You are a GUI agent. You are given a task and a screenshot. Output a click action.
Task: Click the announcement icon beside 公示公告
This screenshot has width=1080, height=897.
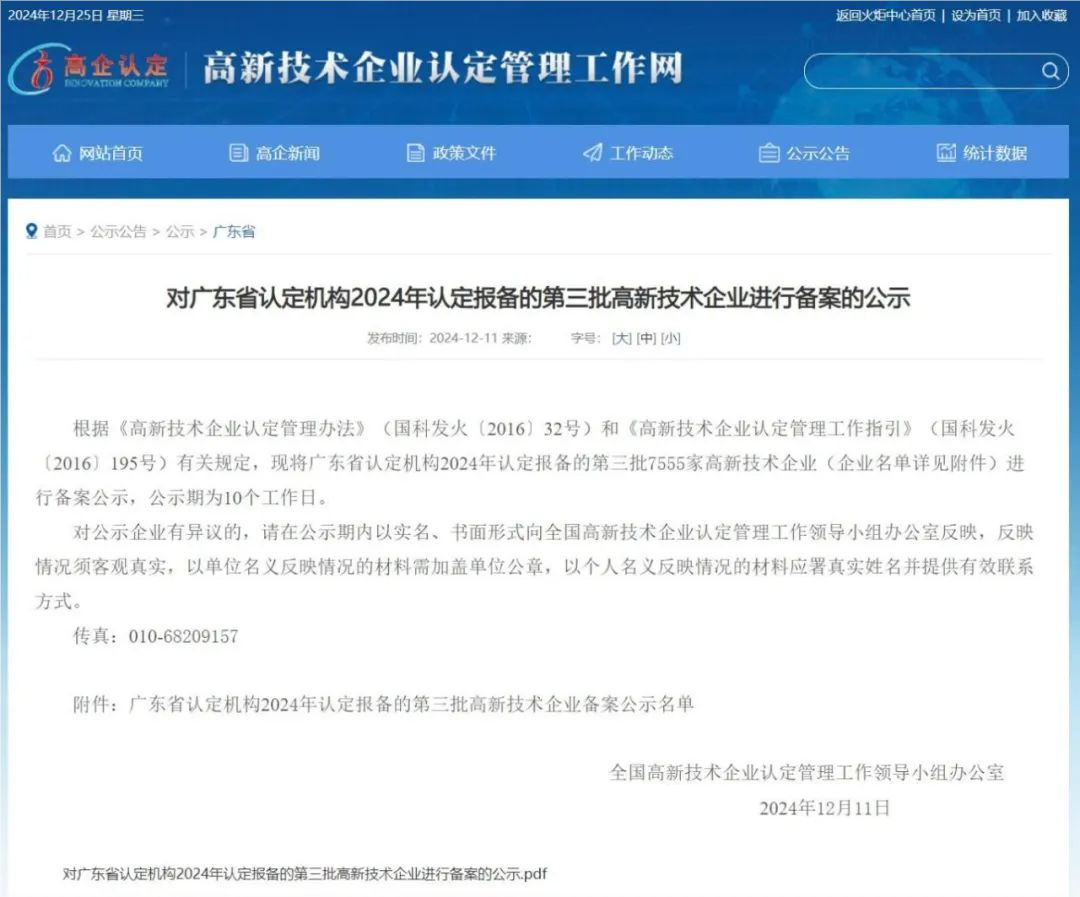(x=767, y=152)
